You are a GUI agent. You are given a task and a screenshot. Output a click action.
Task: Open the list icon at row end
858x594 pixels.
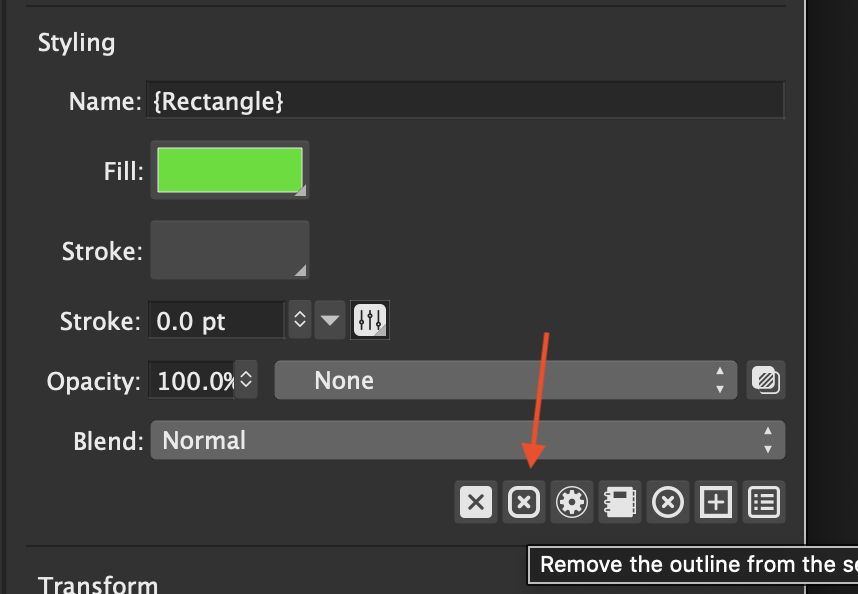[x=764, y=502]
